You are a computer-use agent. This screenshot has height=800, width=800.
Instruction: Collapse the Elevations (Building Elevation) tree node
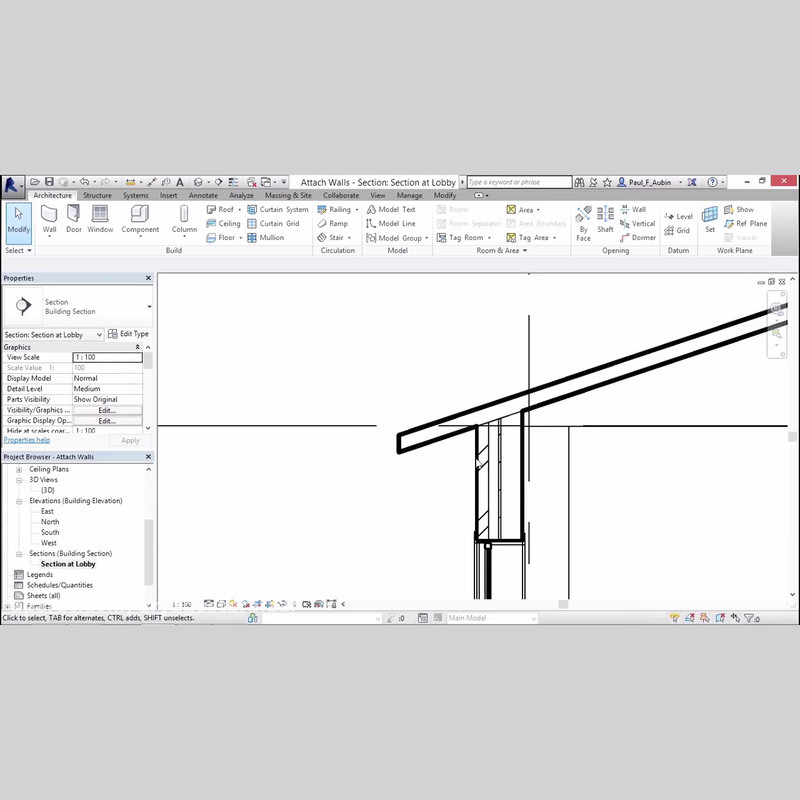tap(19, 501)
